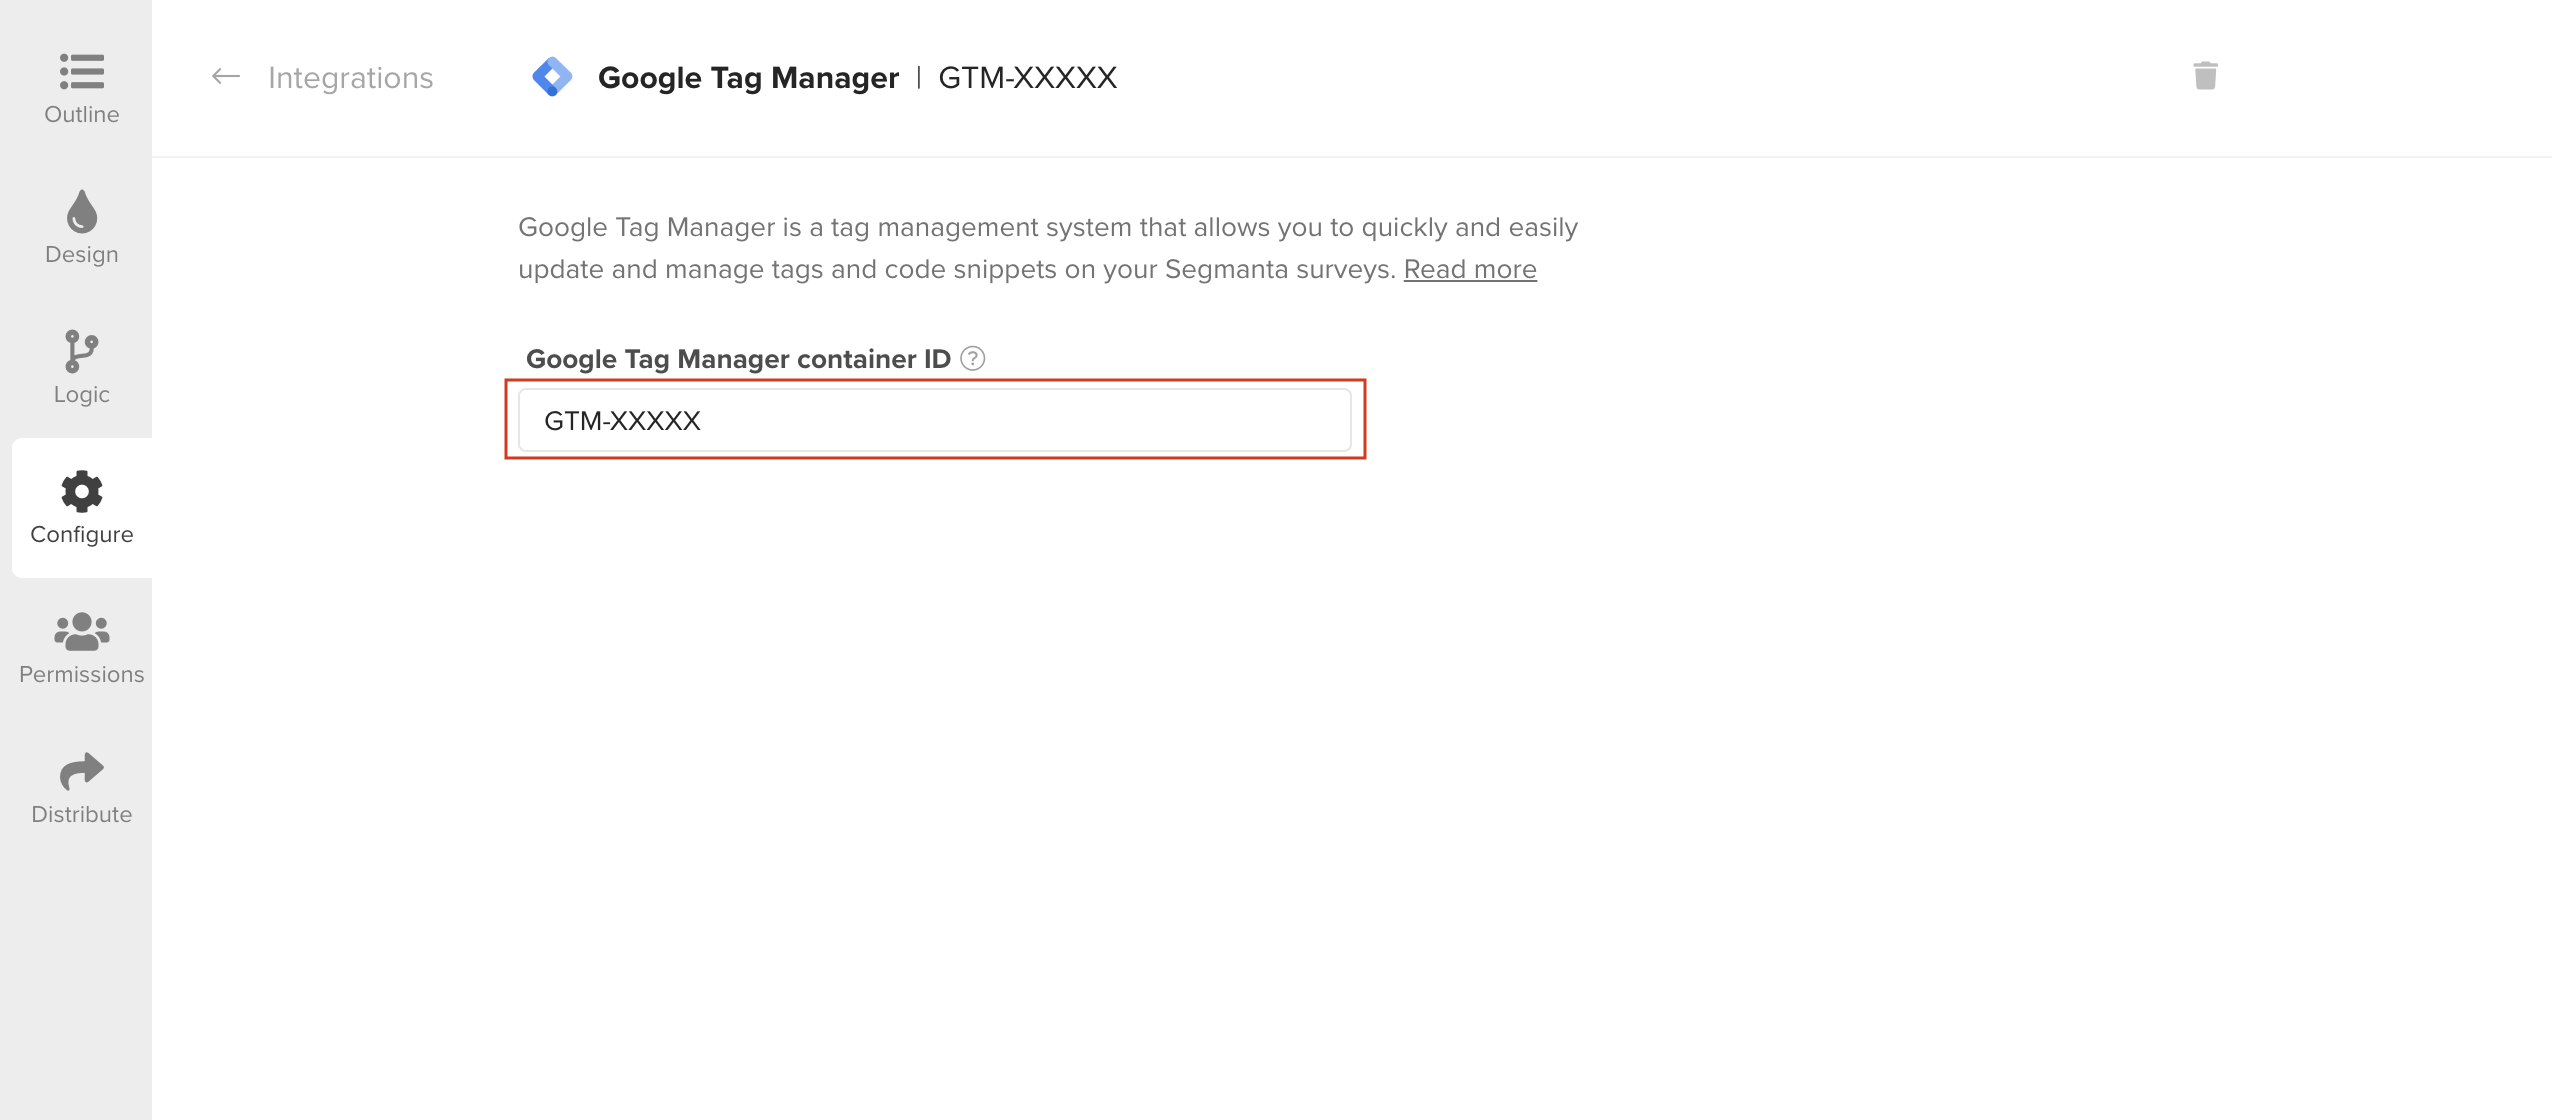The image size is (2552, 1120).
Task: Focus the container ID input field
Action: [x=935, y=420]
